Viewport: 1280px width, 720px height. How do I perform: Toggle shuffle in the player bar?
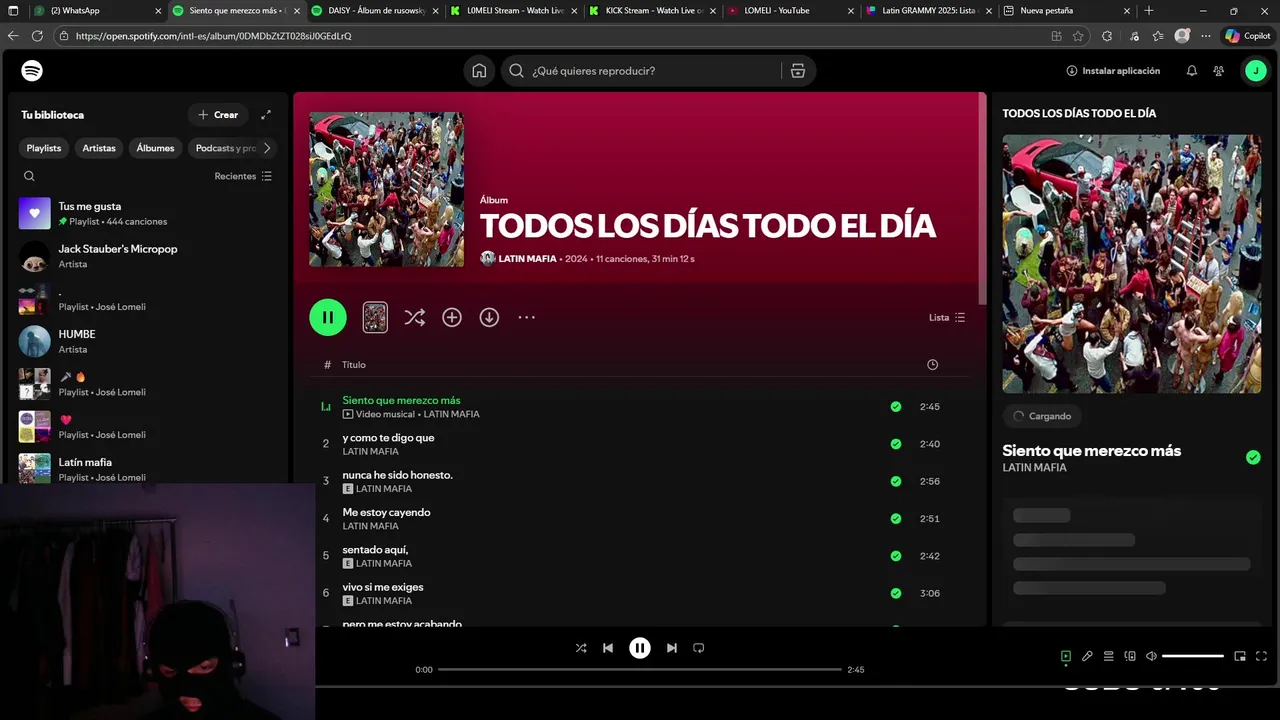(581, 648)
